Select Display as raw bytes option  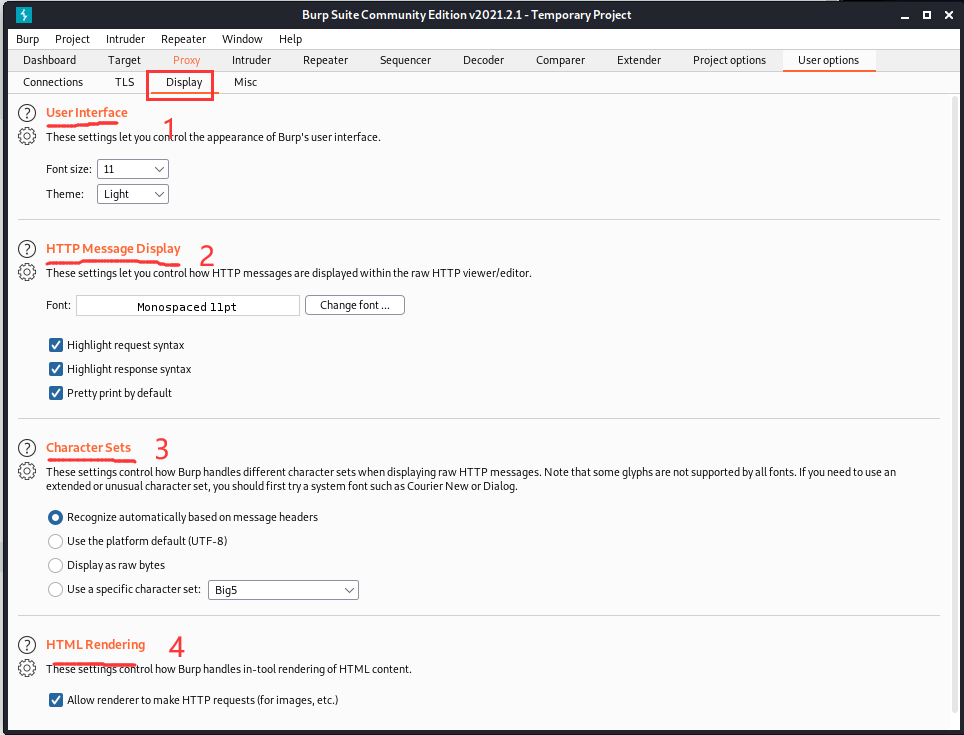(x=55, y=565)
